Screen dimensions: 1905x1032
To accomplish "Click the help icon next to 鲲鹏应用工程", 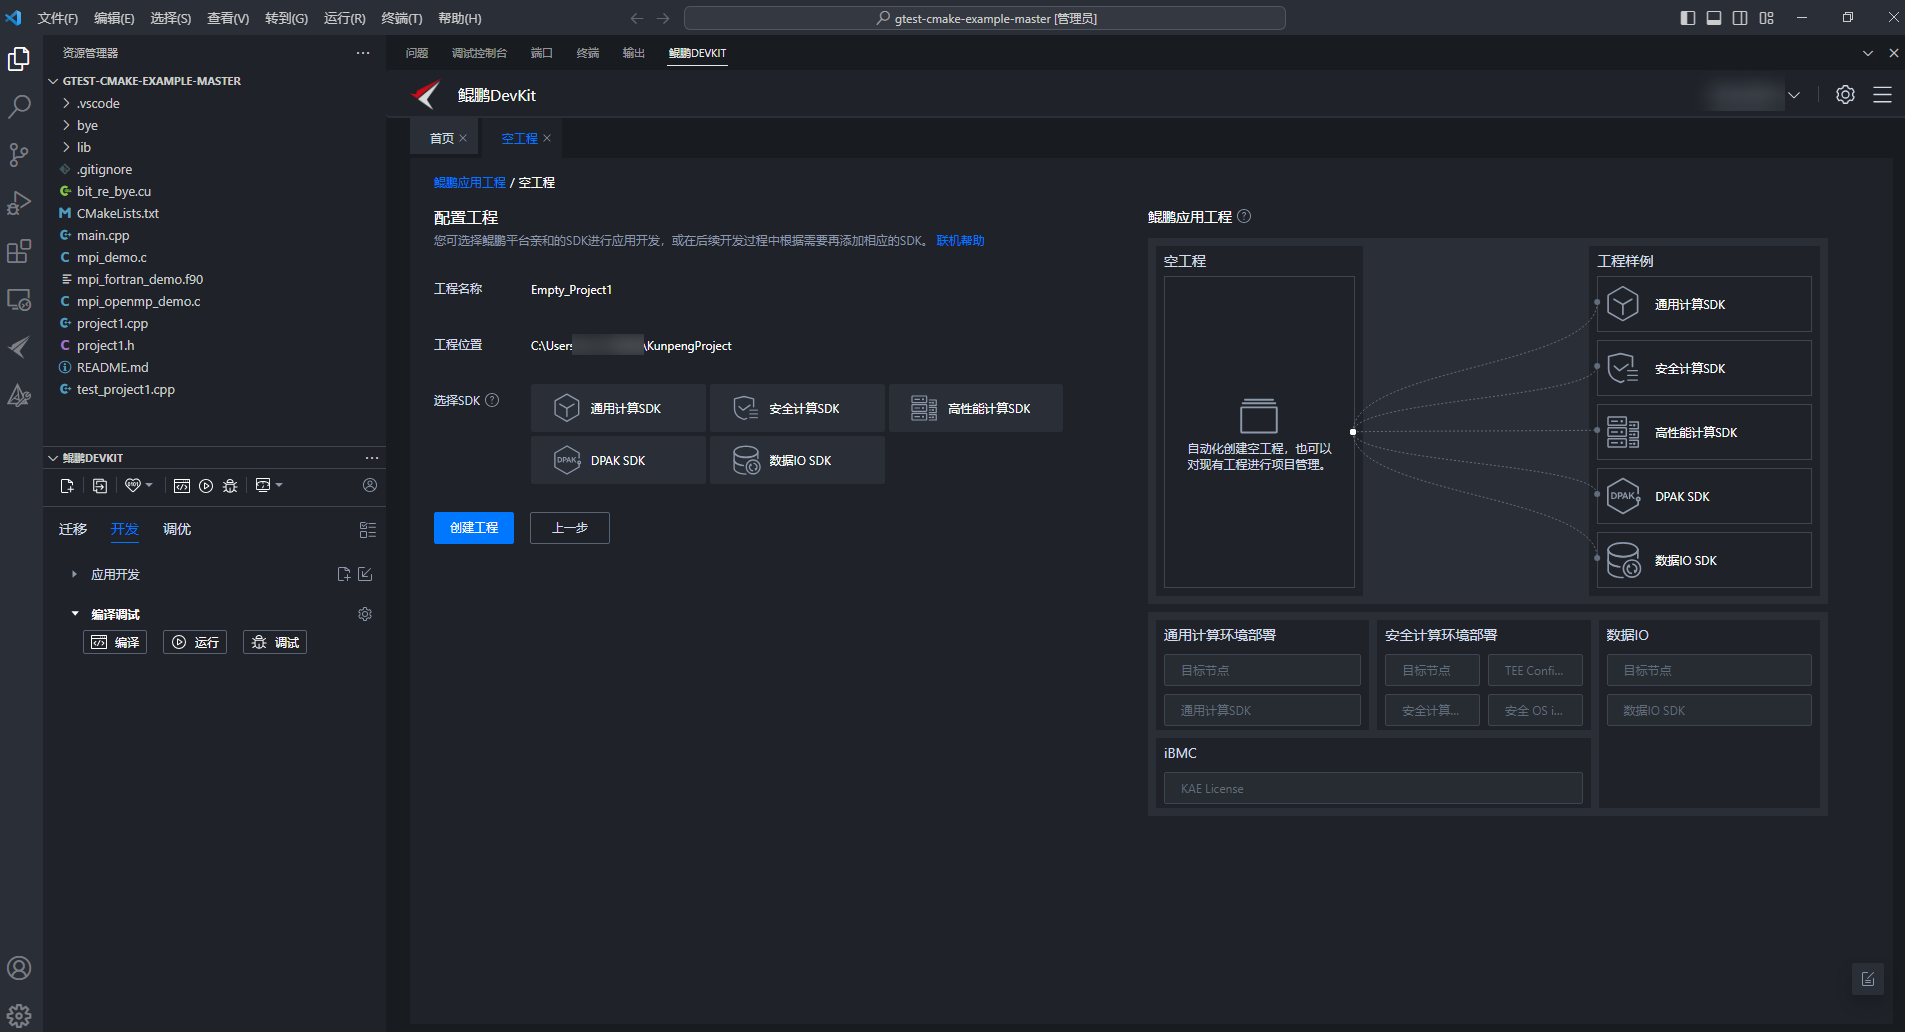I will tap(1244, 216).
